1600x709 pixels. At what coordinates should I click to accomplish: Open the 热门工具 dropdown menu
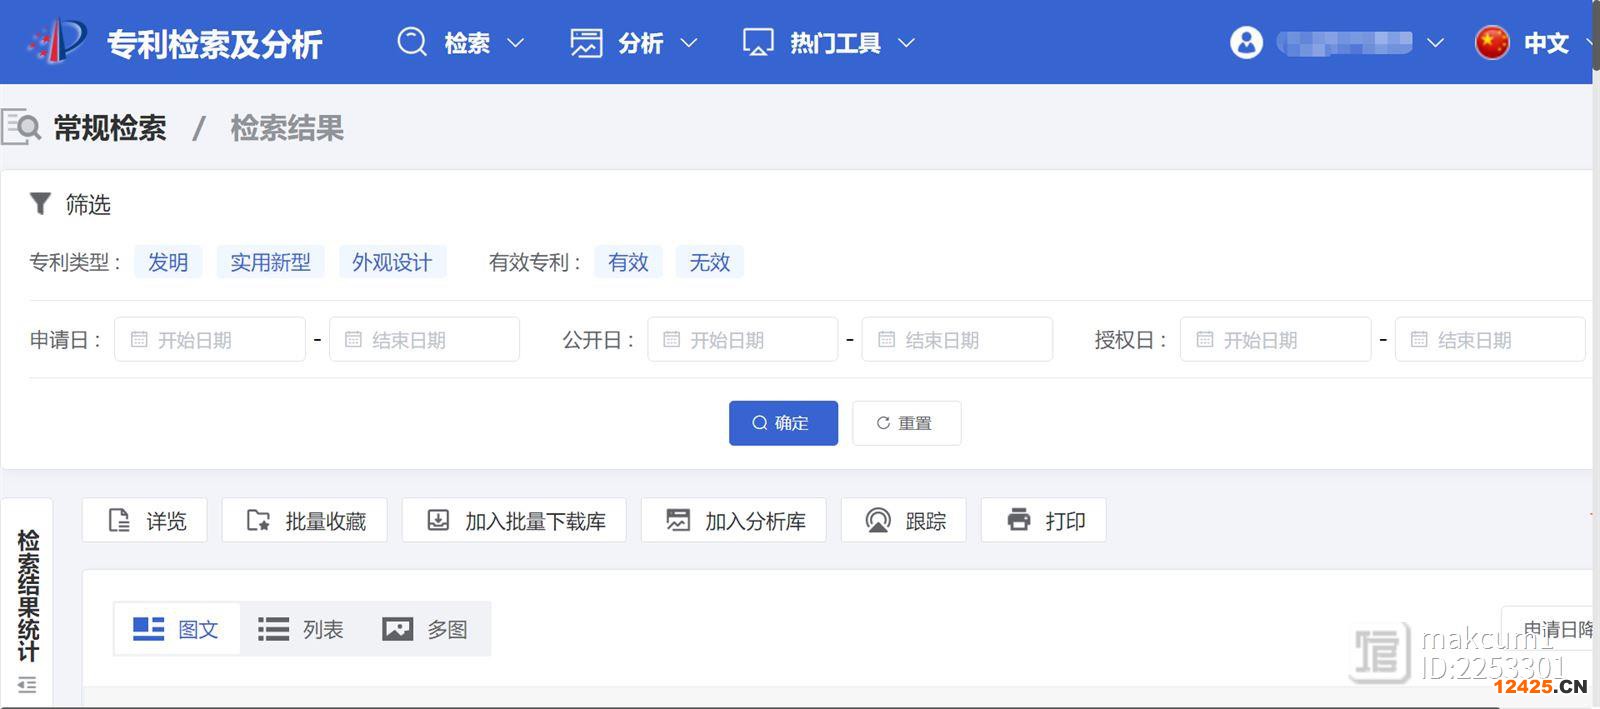pos(829,43)
